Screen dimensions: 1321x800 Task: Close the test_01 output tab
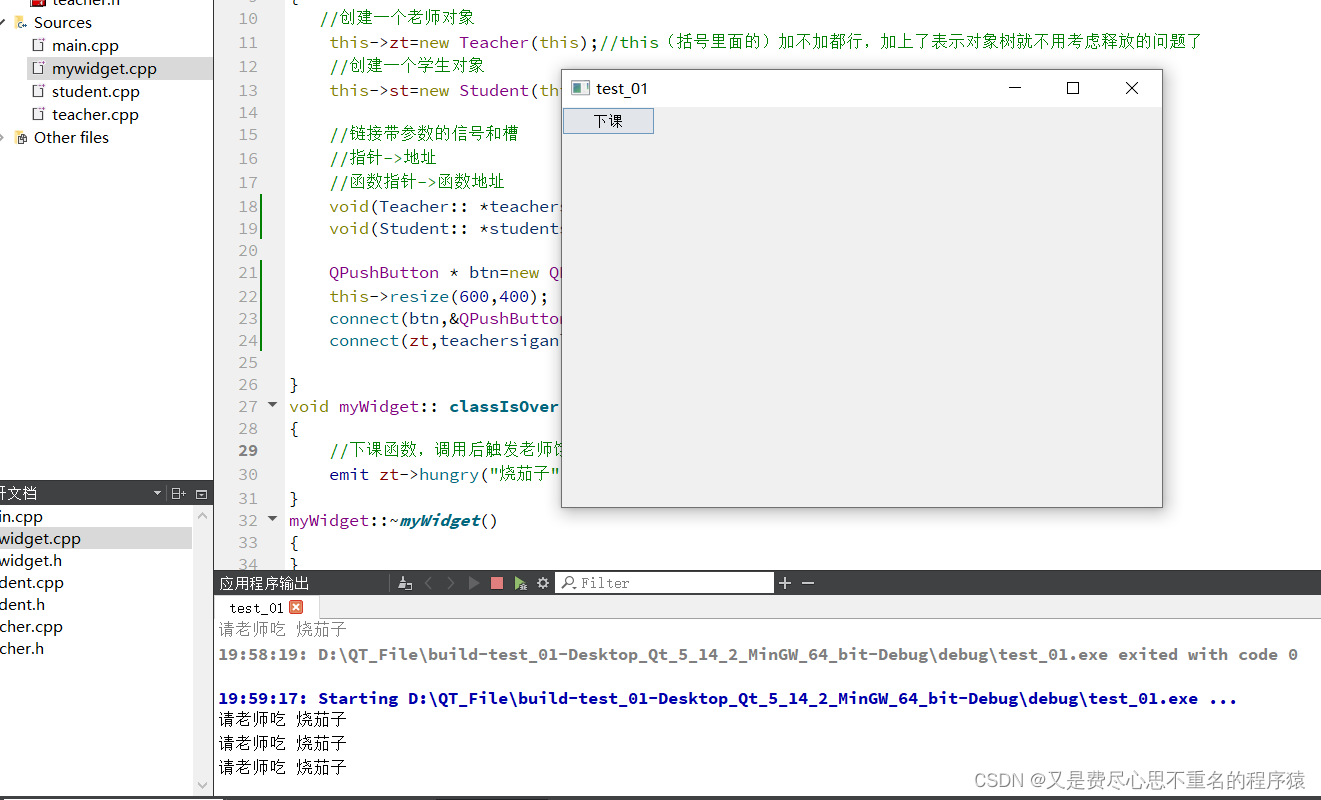[296, 607]
